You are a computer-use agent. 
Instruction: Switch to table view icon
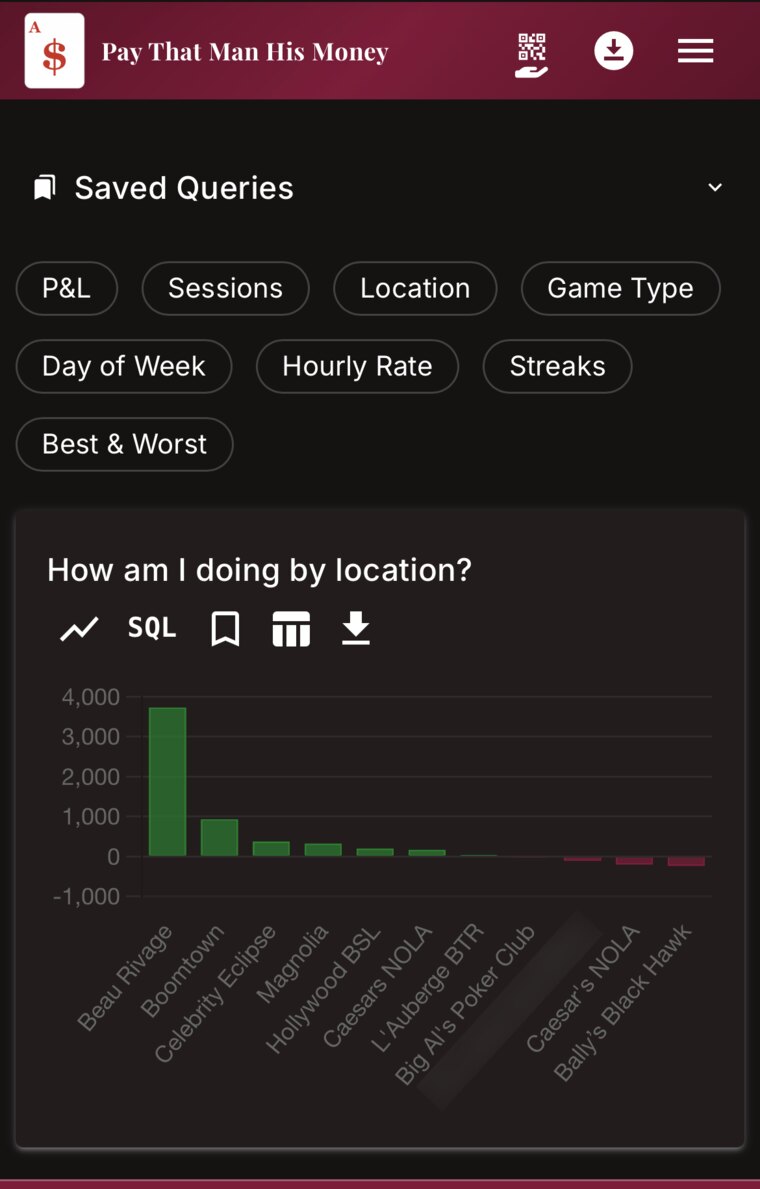(291, 629)
